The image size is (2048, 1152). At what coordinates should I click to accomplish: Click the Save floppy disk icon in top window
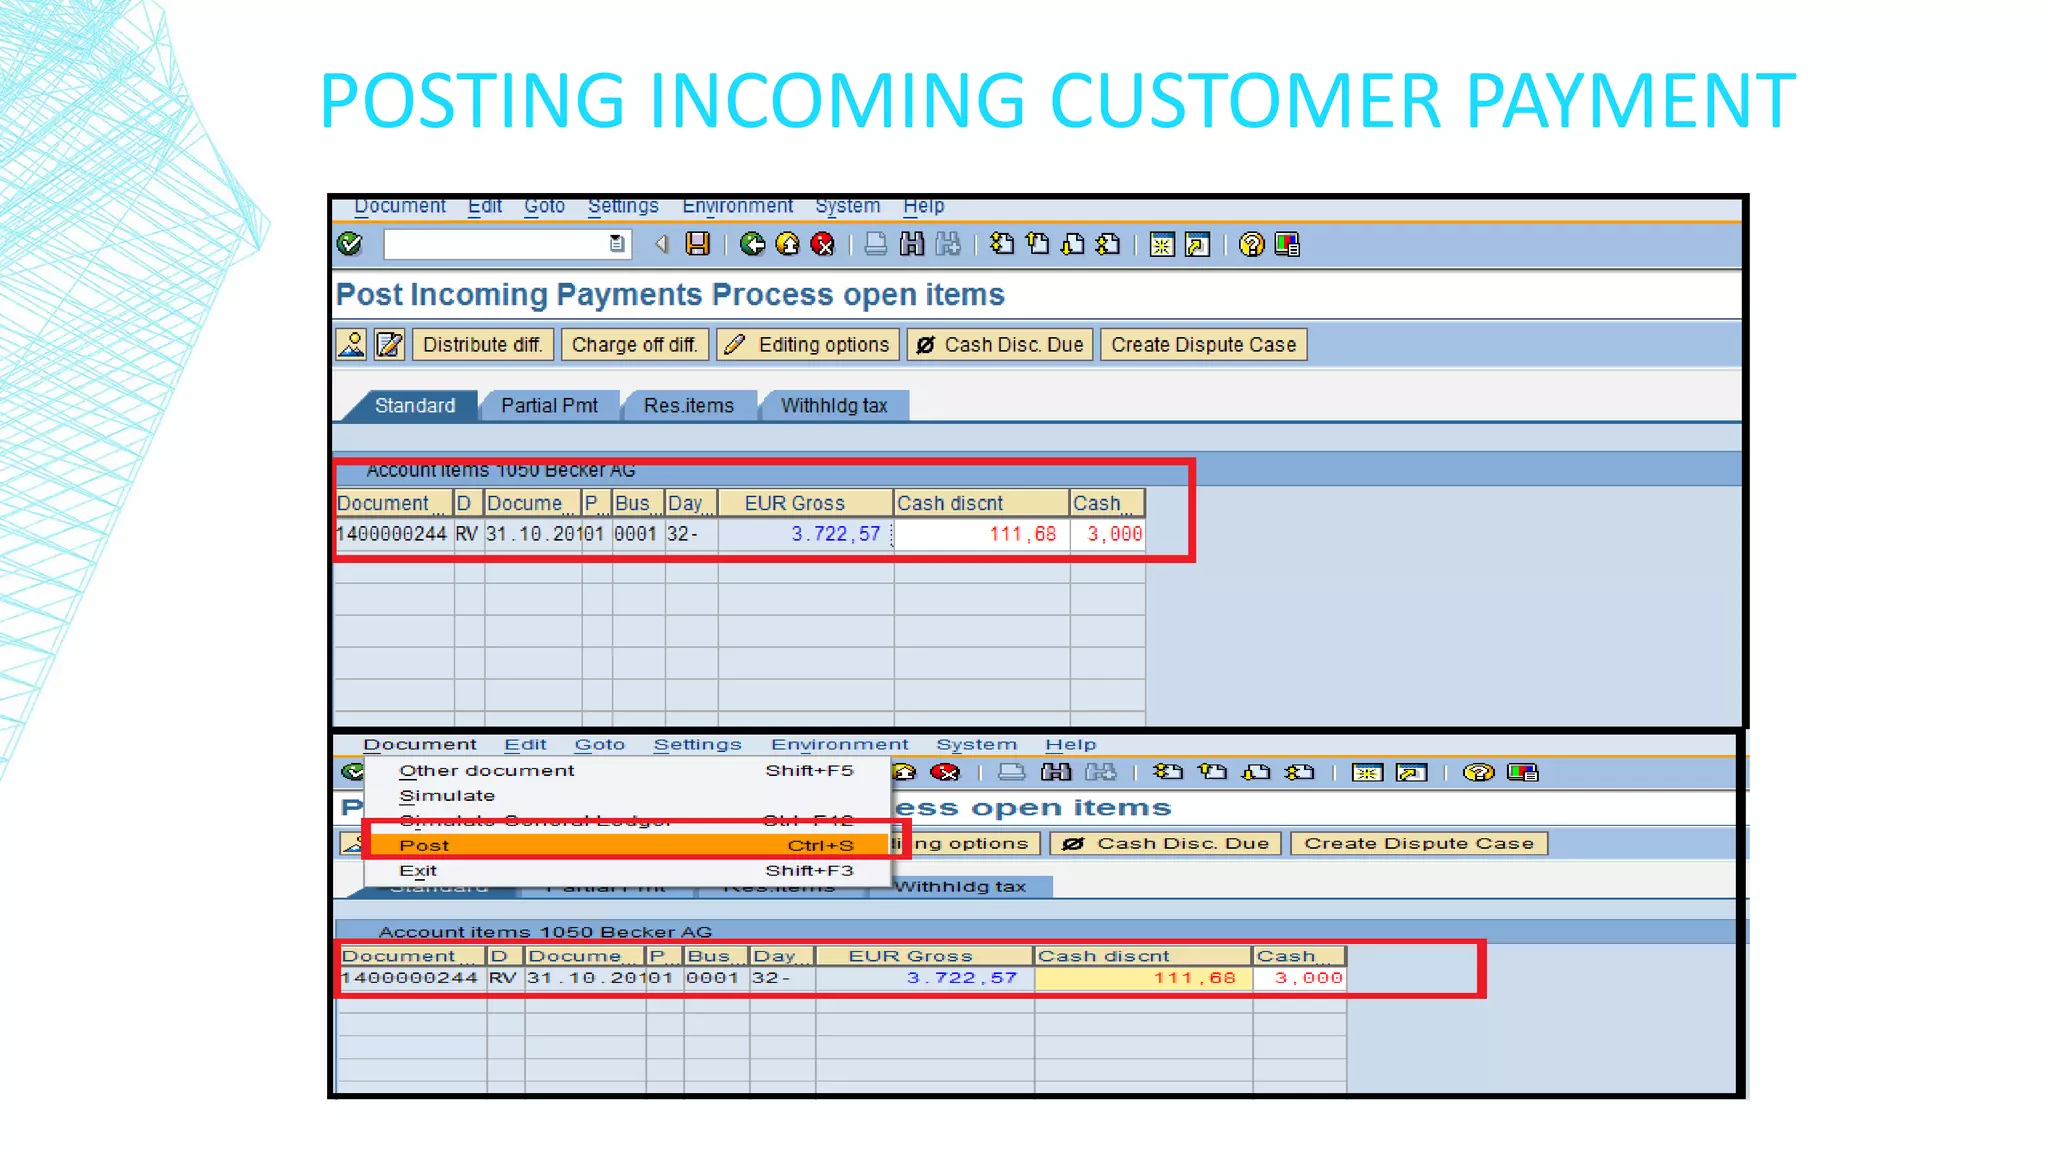pyautogui.click(x=697, y=244)
